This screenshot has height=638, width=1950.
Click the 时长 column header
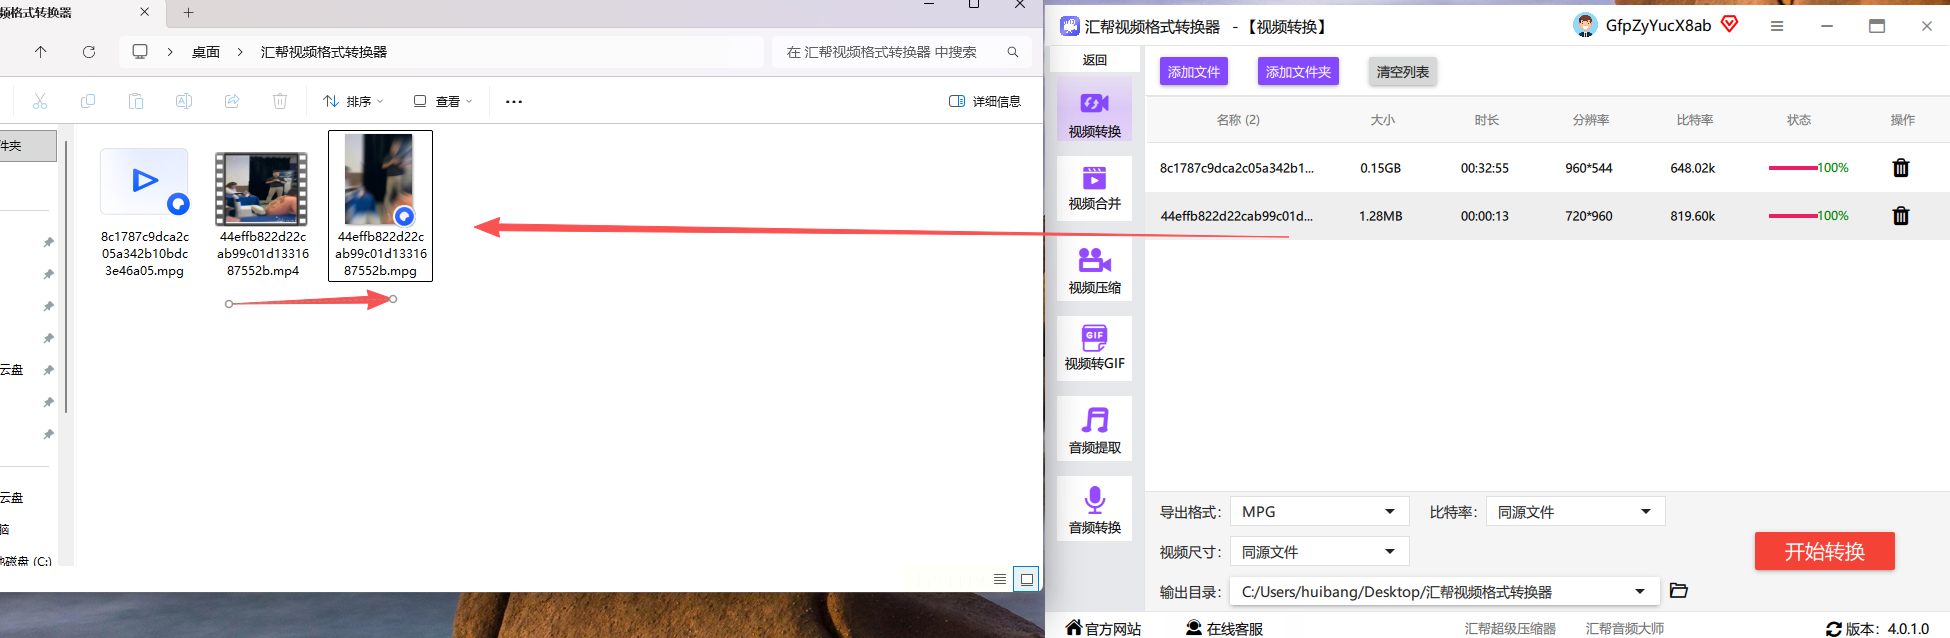coord(1486,120)
